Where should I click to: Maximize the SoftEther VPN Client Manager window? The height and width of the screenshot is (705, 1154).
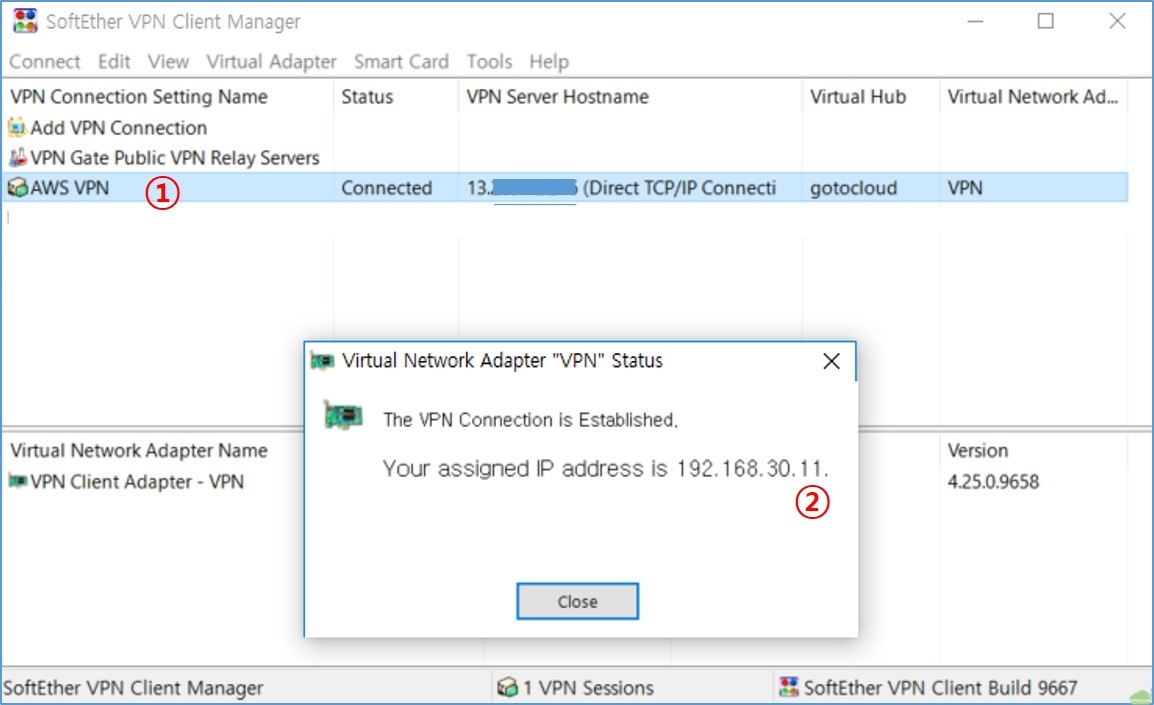[x=1045, y=21]
